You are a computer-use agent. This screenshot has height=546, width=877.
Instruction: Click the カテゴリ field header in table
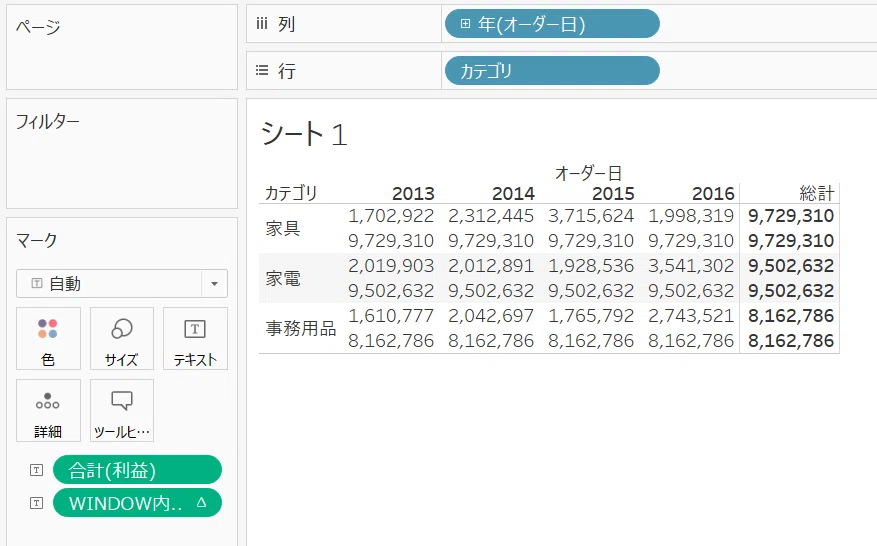[290, 194]
